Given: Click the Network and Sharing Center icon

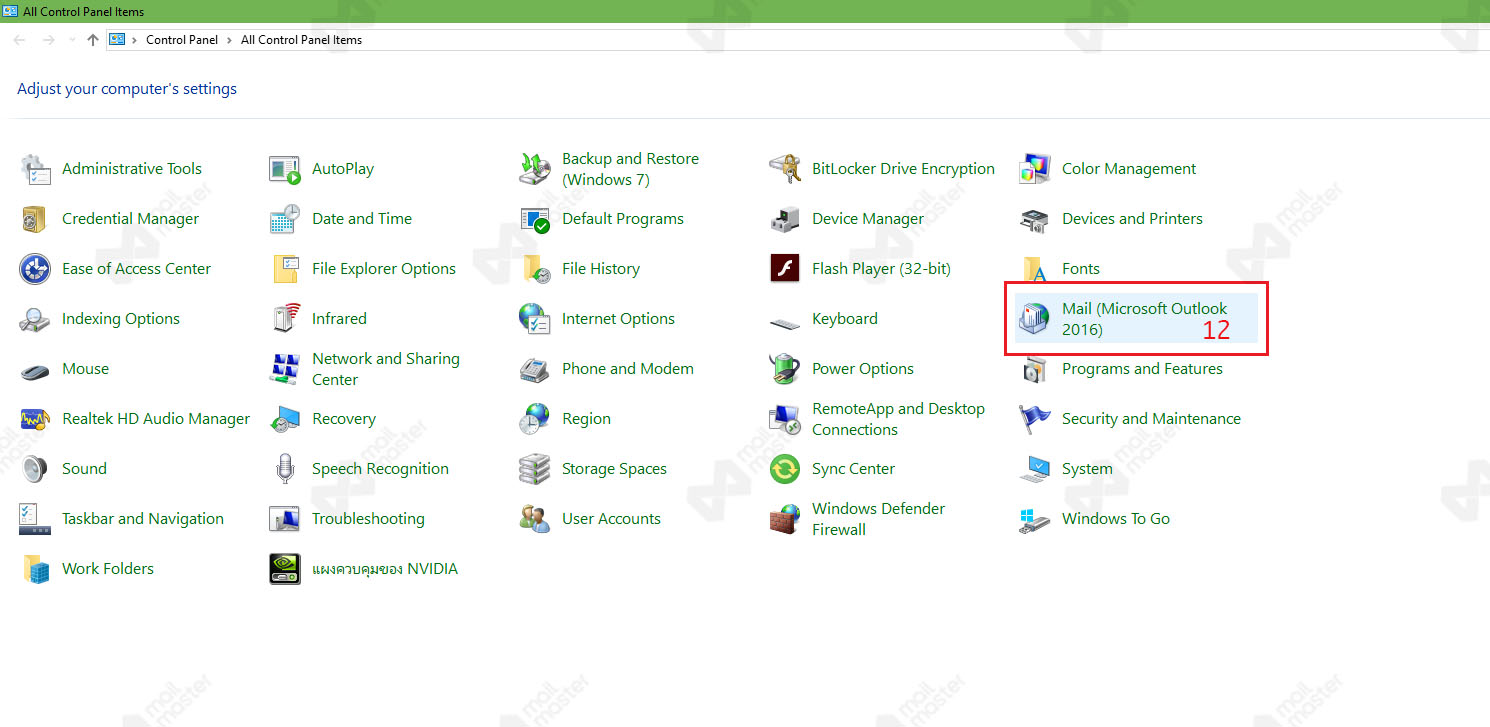Looking at the screenshot, I should [x=285, y=369].
